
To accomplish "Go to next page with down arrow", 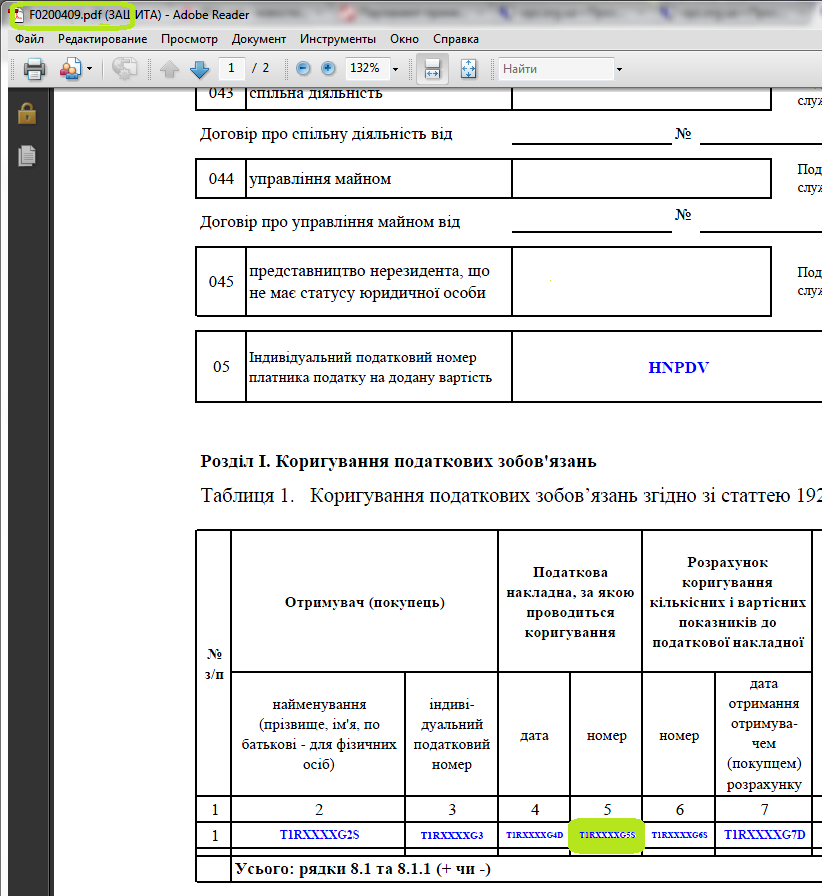I will [x=199, y=69].
